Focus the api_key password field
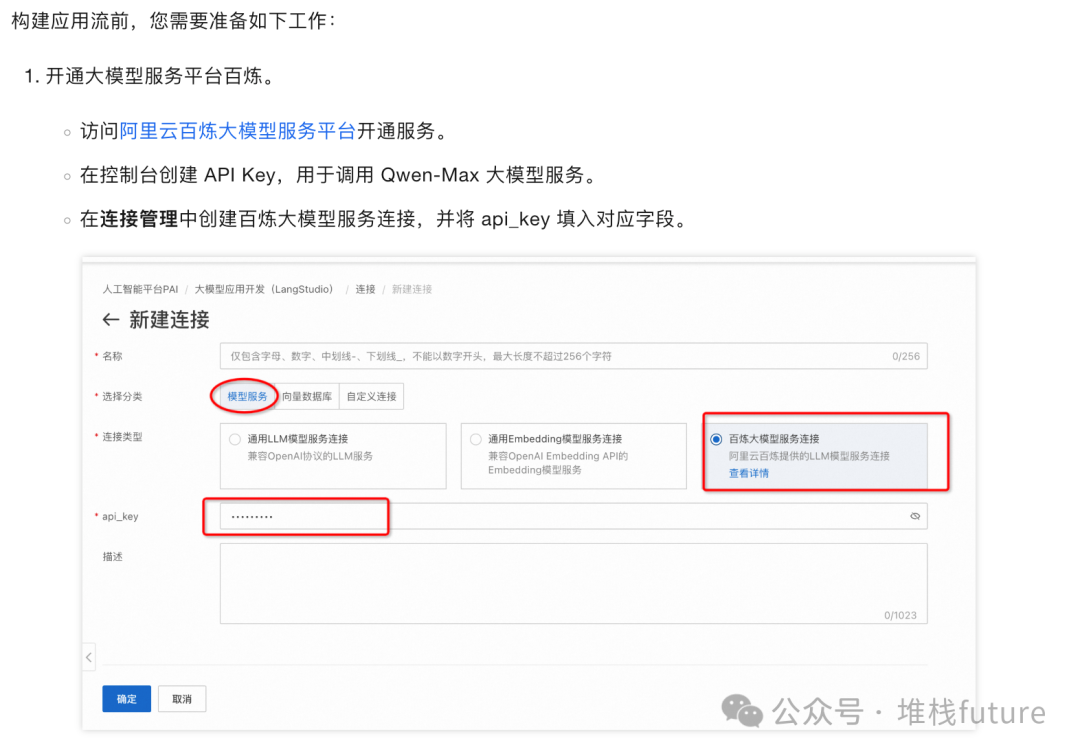 [x=574, y=516]
